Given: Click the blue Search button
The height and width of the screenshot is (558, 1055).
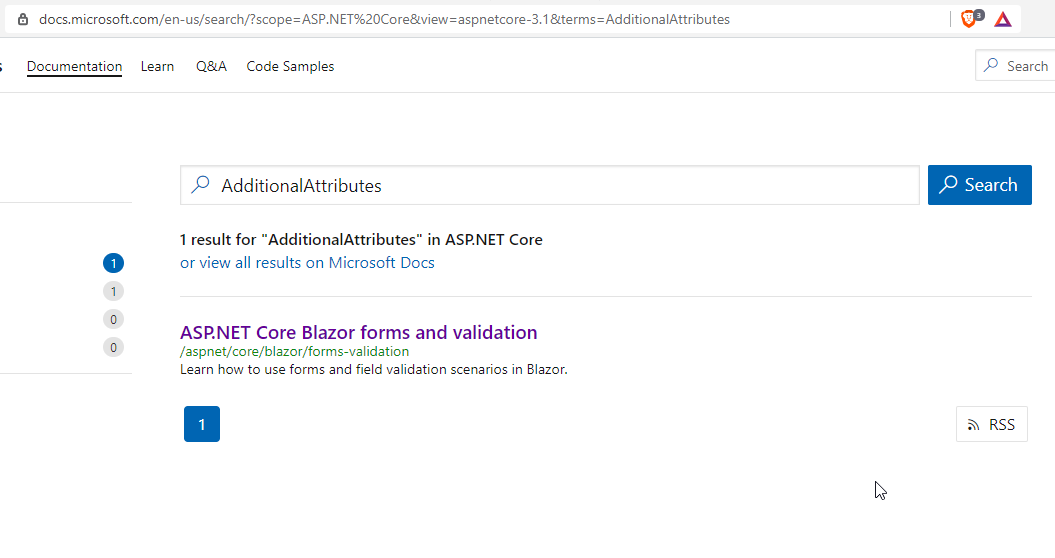Looking at the screenshot, I should point(980,185).
